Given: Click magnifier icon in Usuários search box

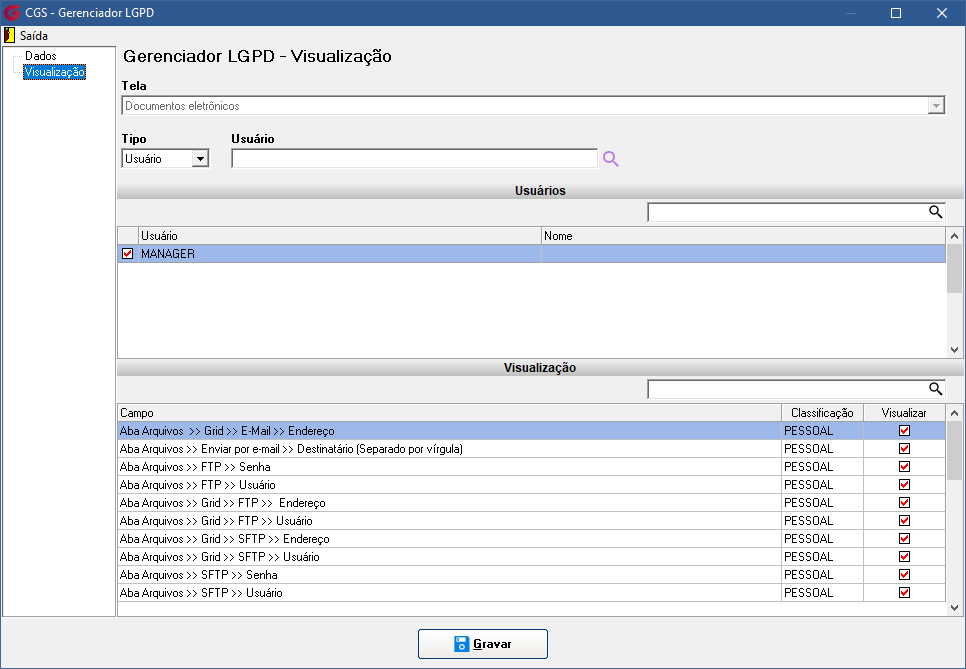Looking at the screenshot, I should pos(935,212).
